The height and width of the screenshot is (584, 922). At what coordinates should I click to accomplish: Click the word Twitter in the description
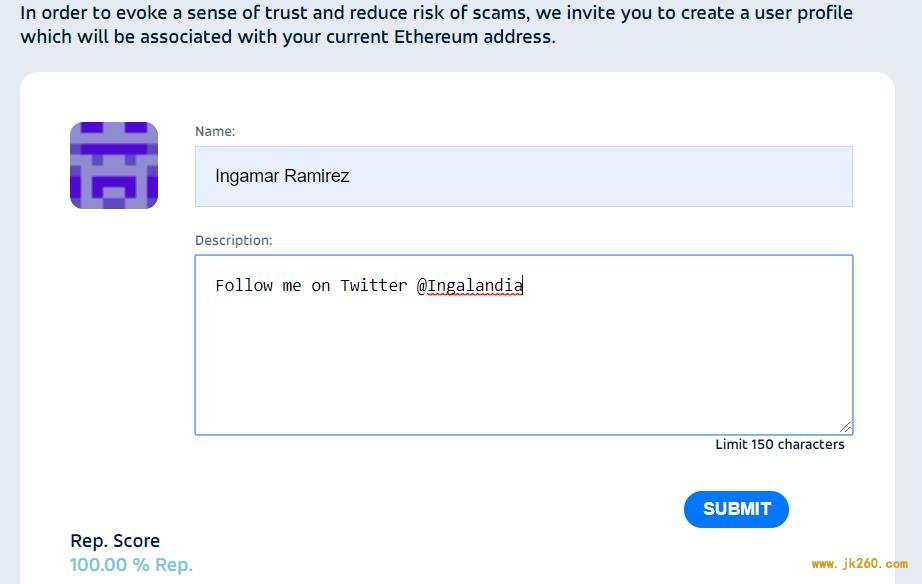tap(373, 286)
